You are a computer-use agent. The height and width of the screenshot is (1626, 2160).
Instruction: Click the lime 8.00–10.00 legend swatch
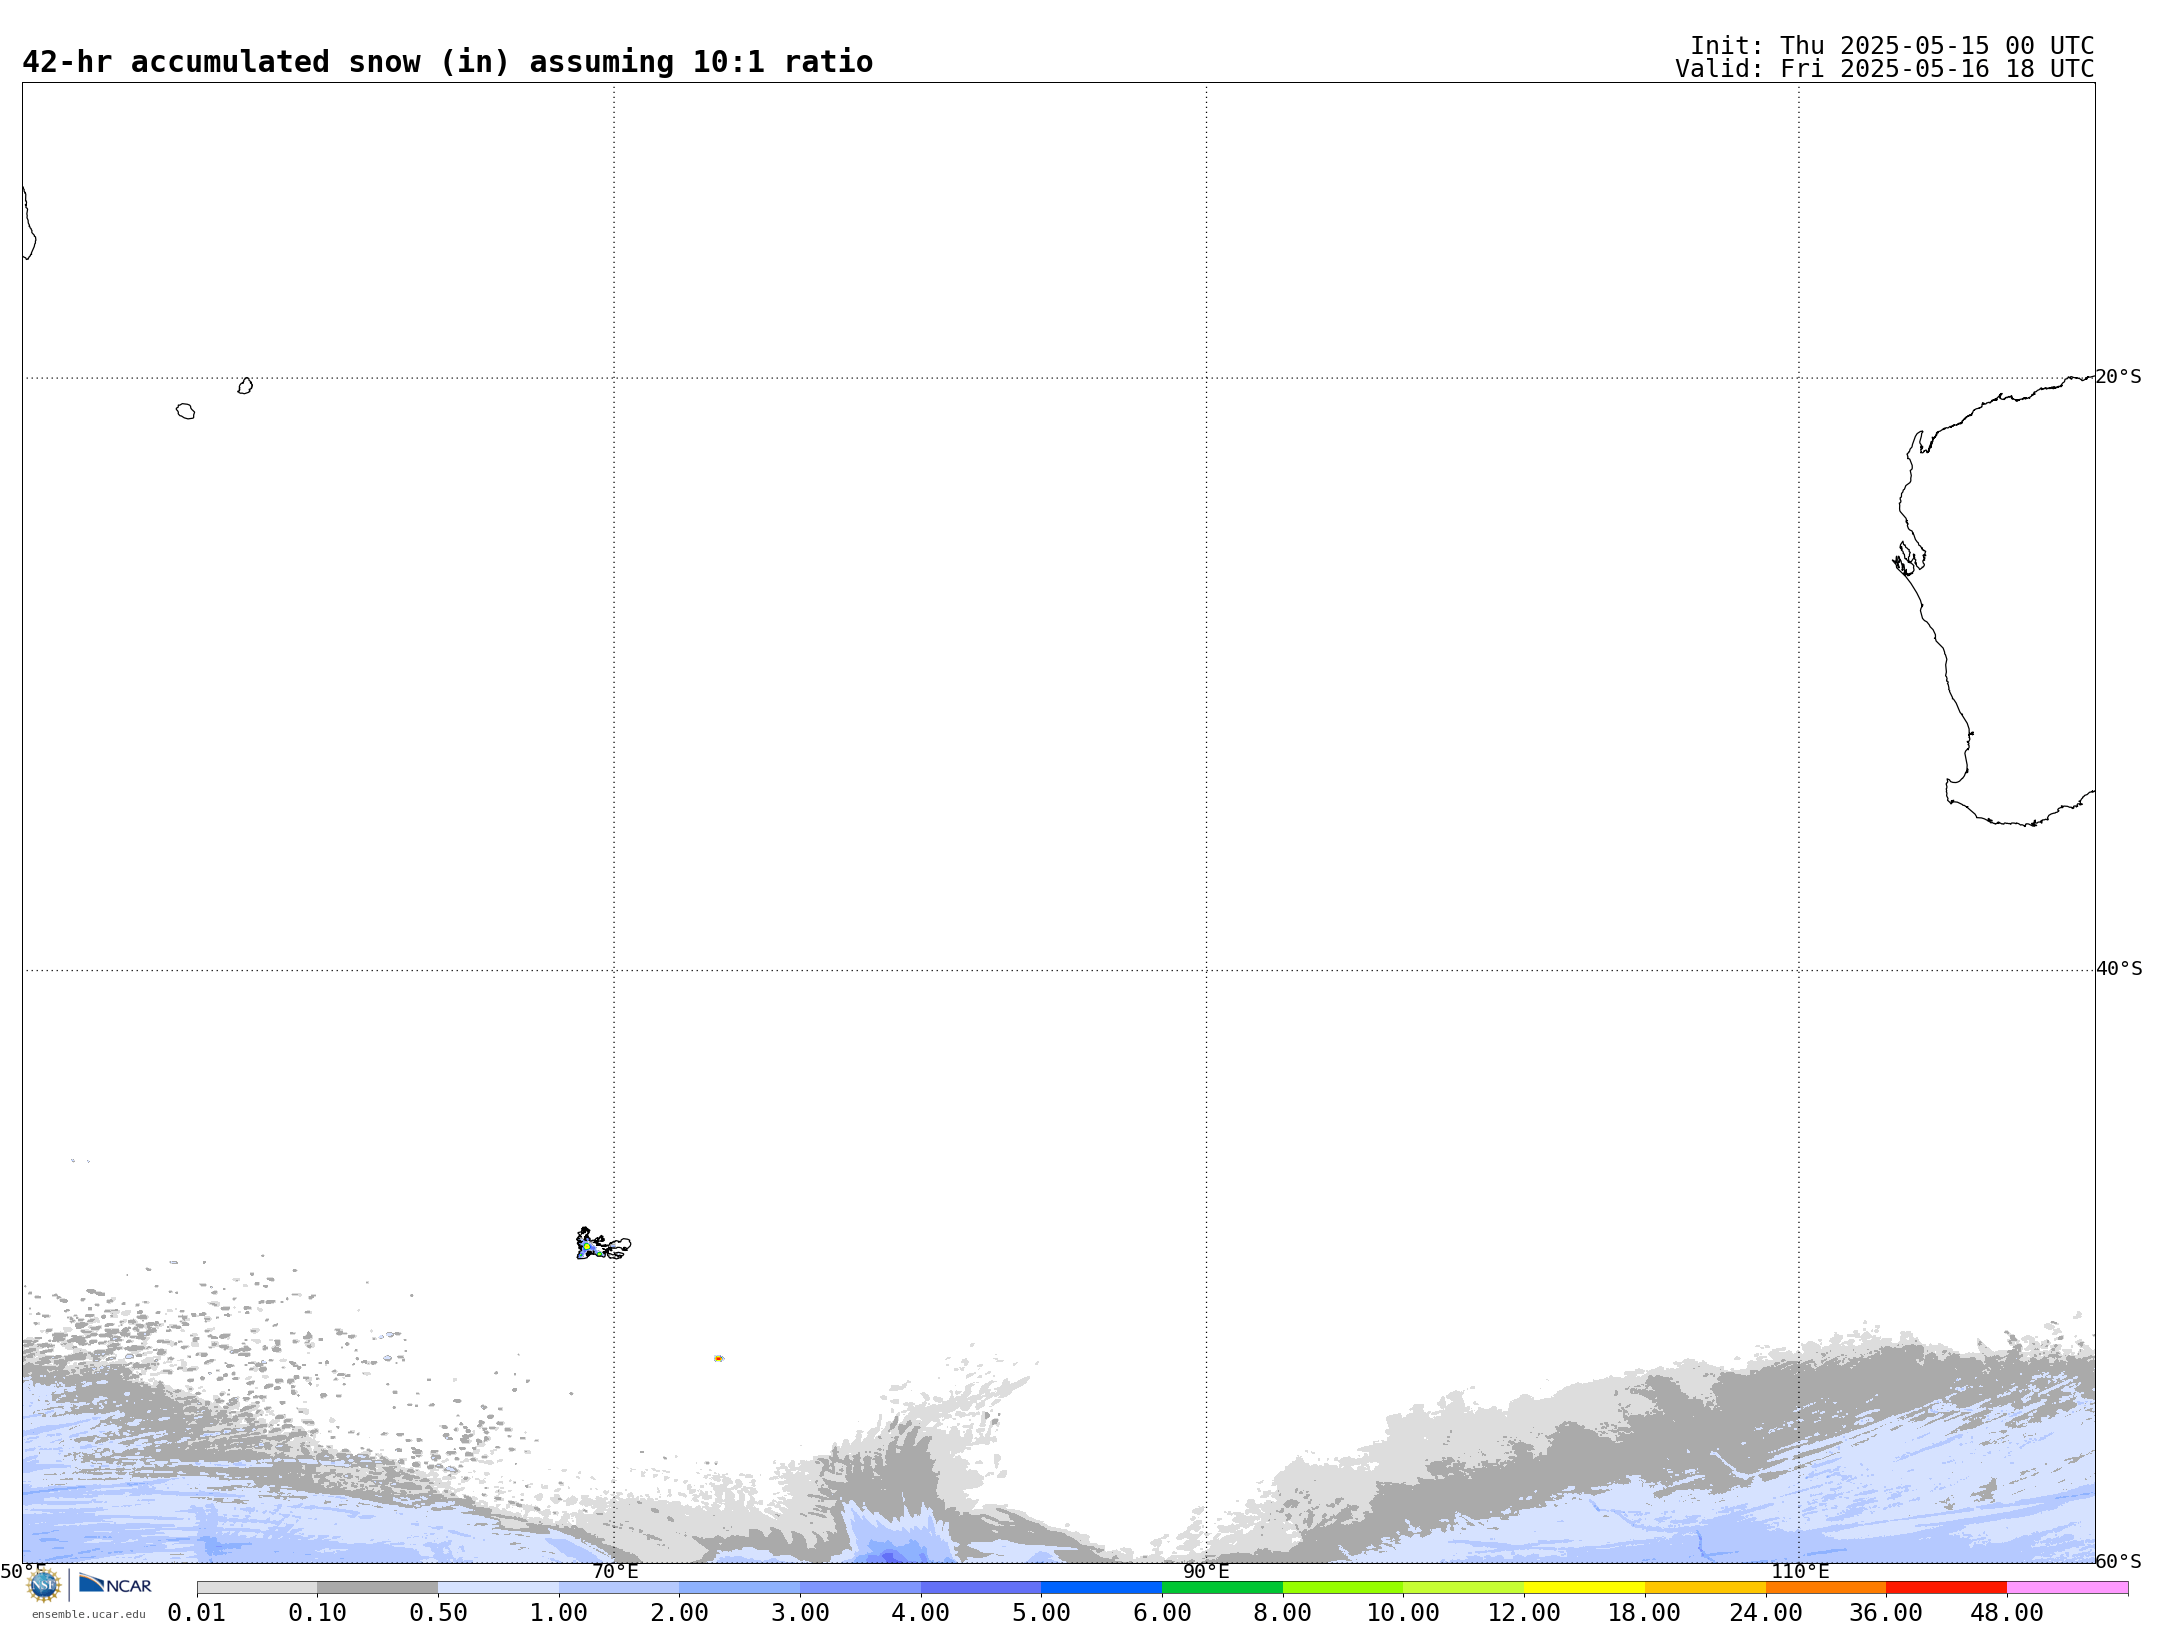point(1343,1588)
